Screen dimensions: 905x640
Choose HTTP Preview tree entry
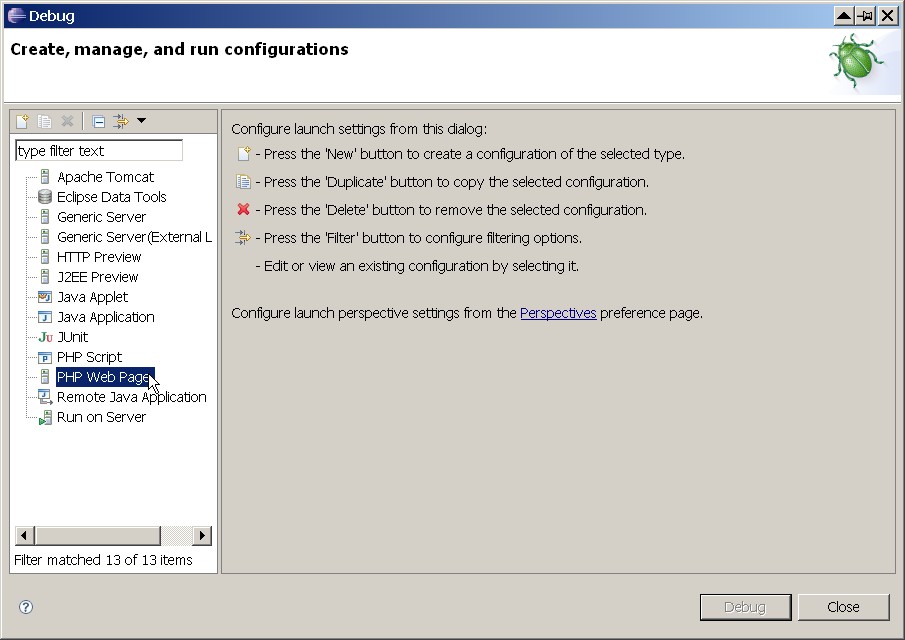point(99,257)
